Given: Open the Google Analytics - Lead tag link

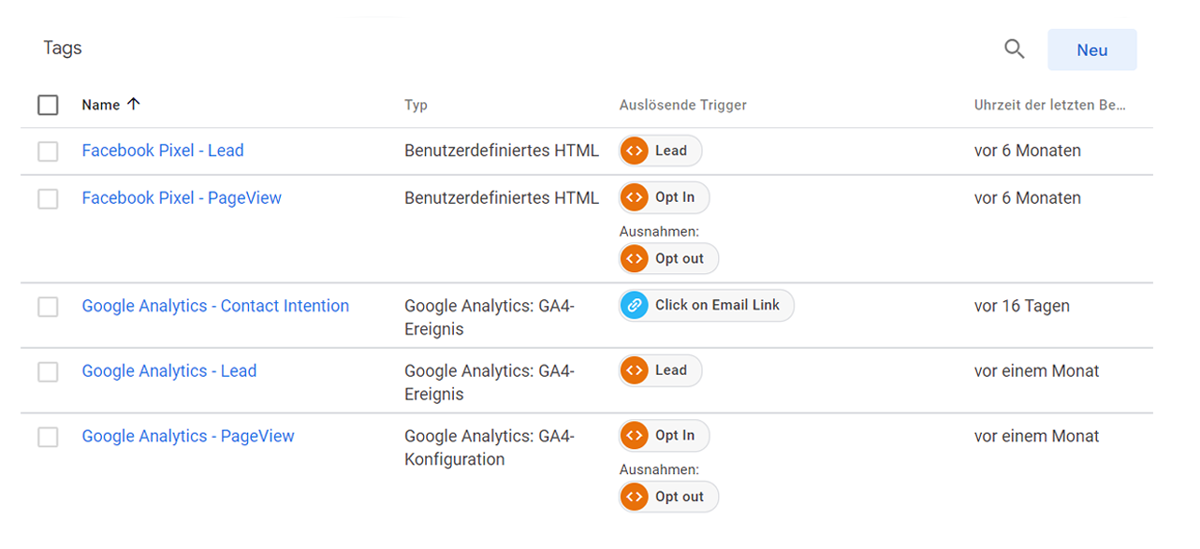Looking at the screenshot, I should (169, 371).
